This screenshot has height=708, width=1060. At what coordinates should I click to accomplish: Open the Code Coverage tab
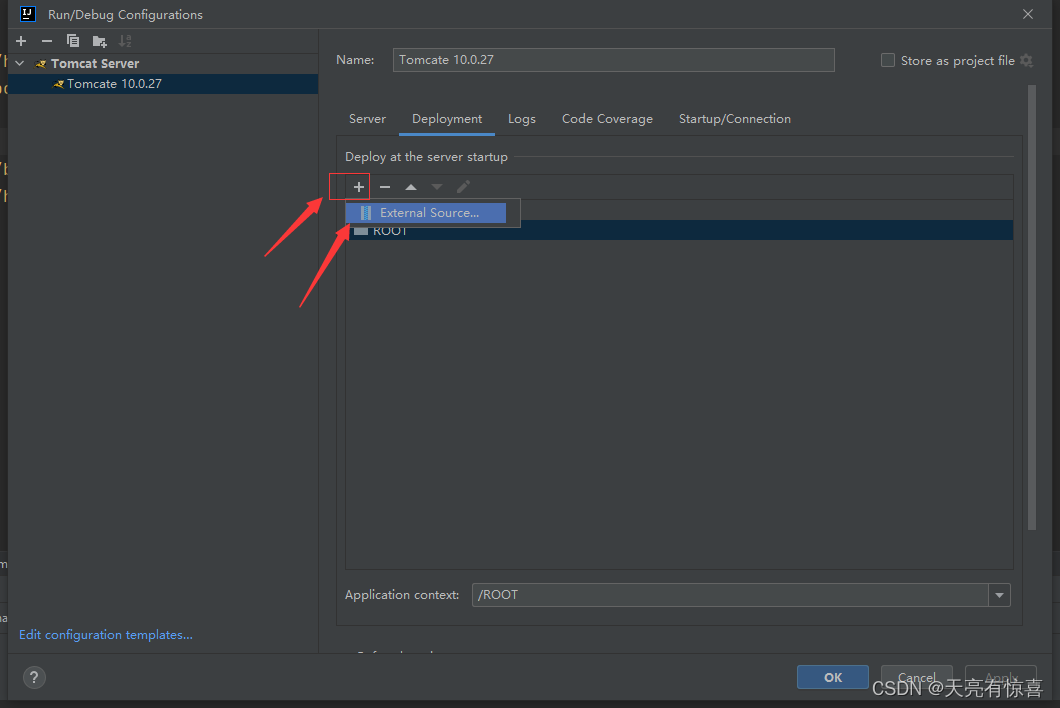(x=607, y=119)
